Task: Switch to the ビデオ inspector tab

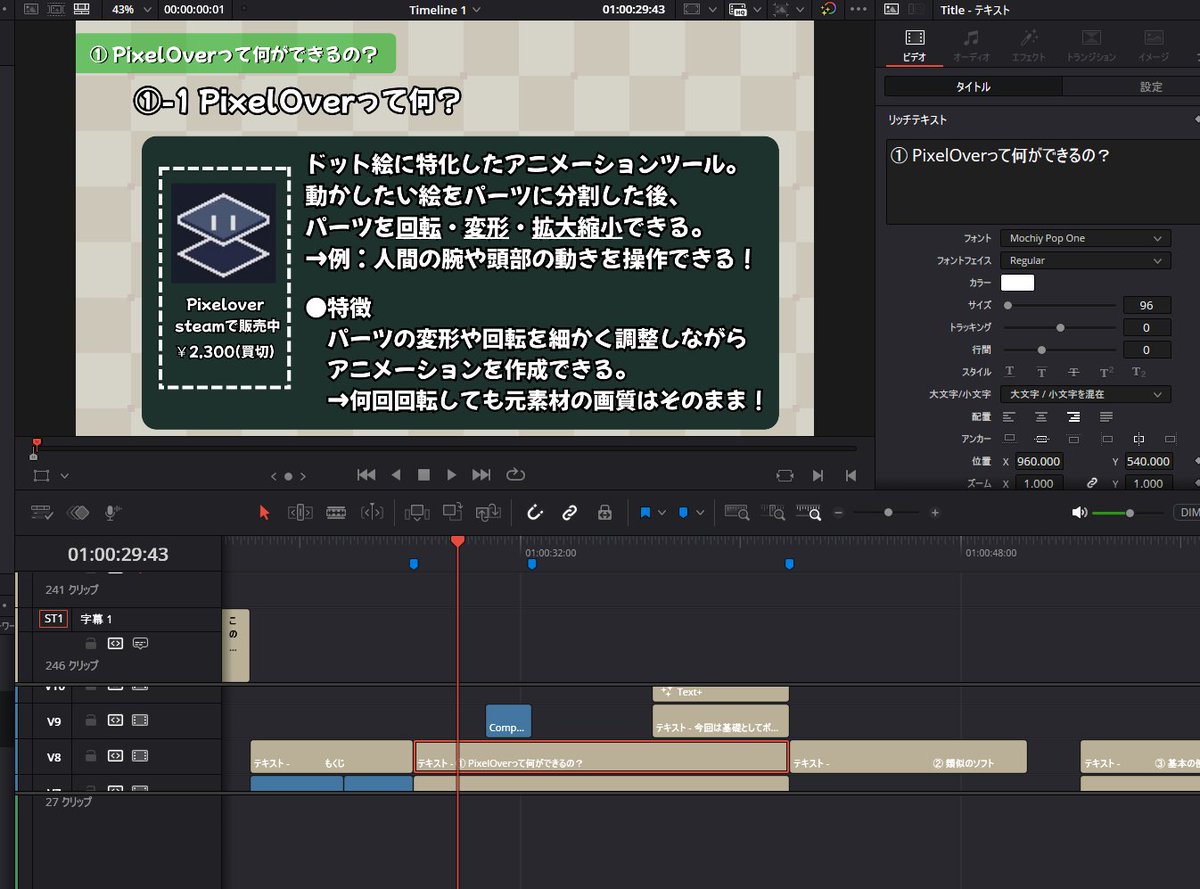Action: click(x=914, y=45)
